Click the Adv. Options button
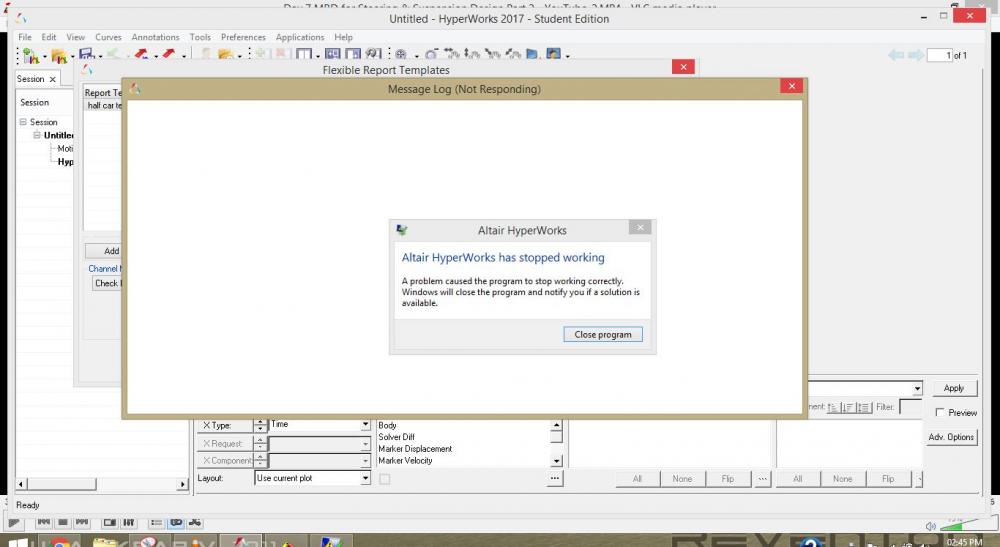This screenshot has width=1000, height=547. 951,437
